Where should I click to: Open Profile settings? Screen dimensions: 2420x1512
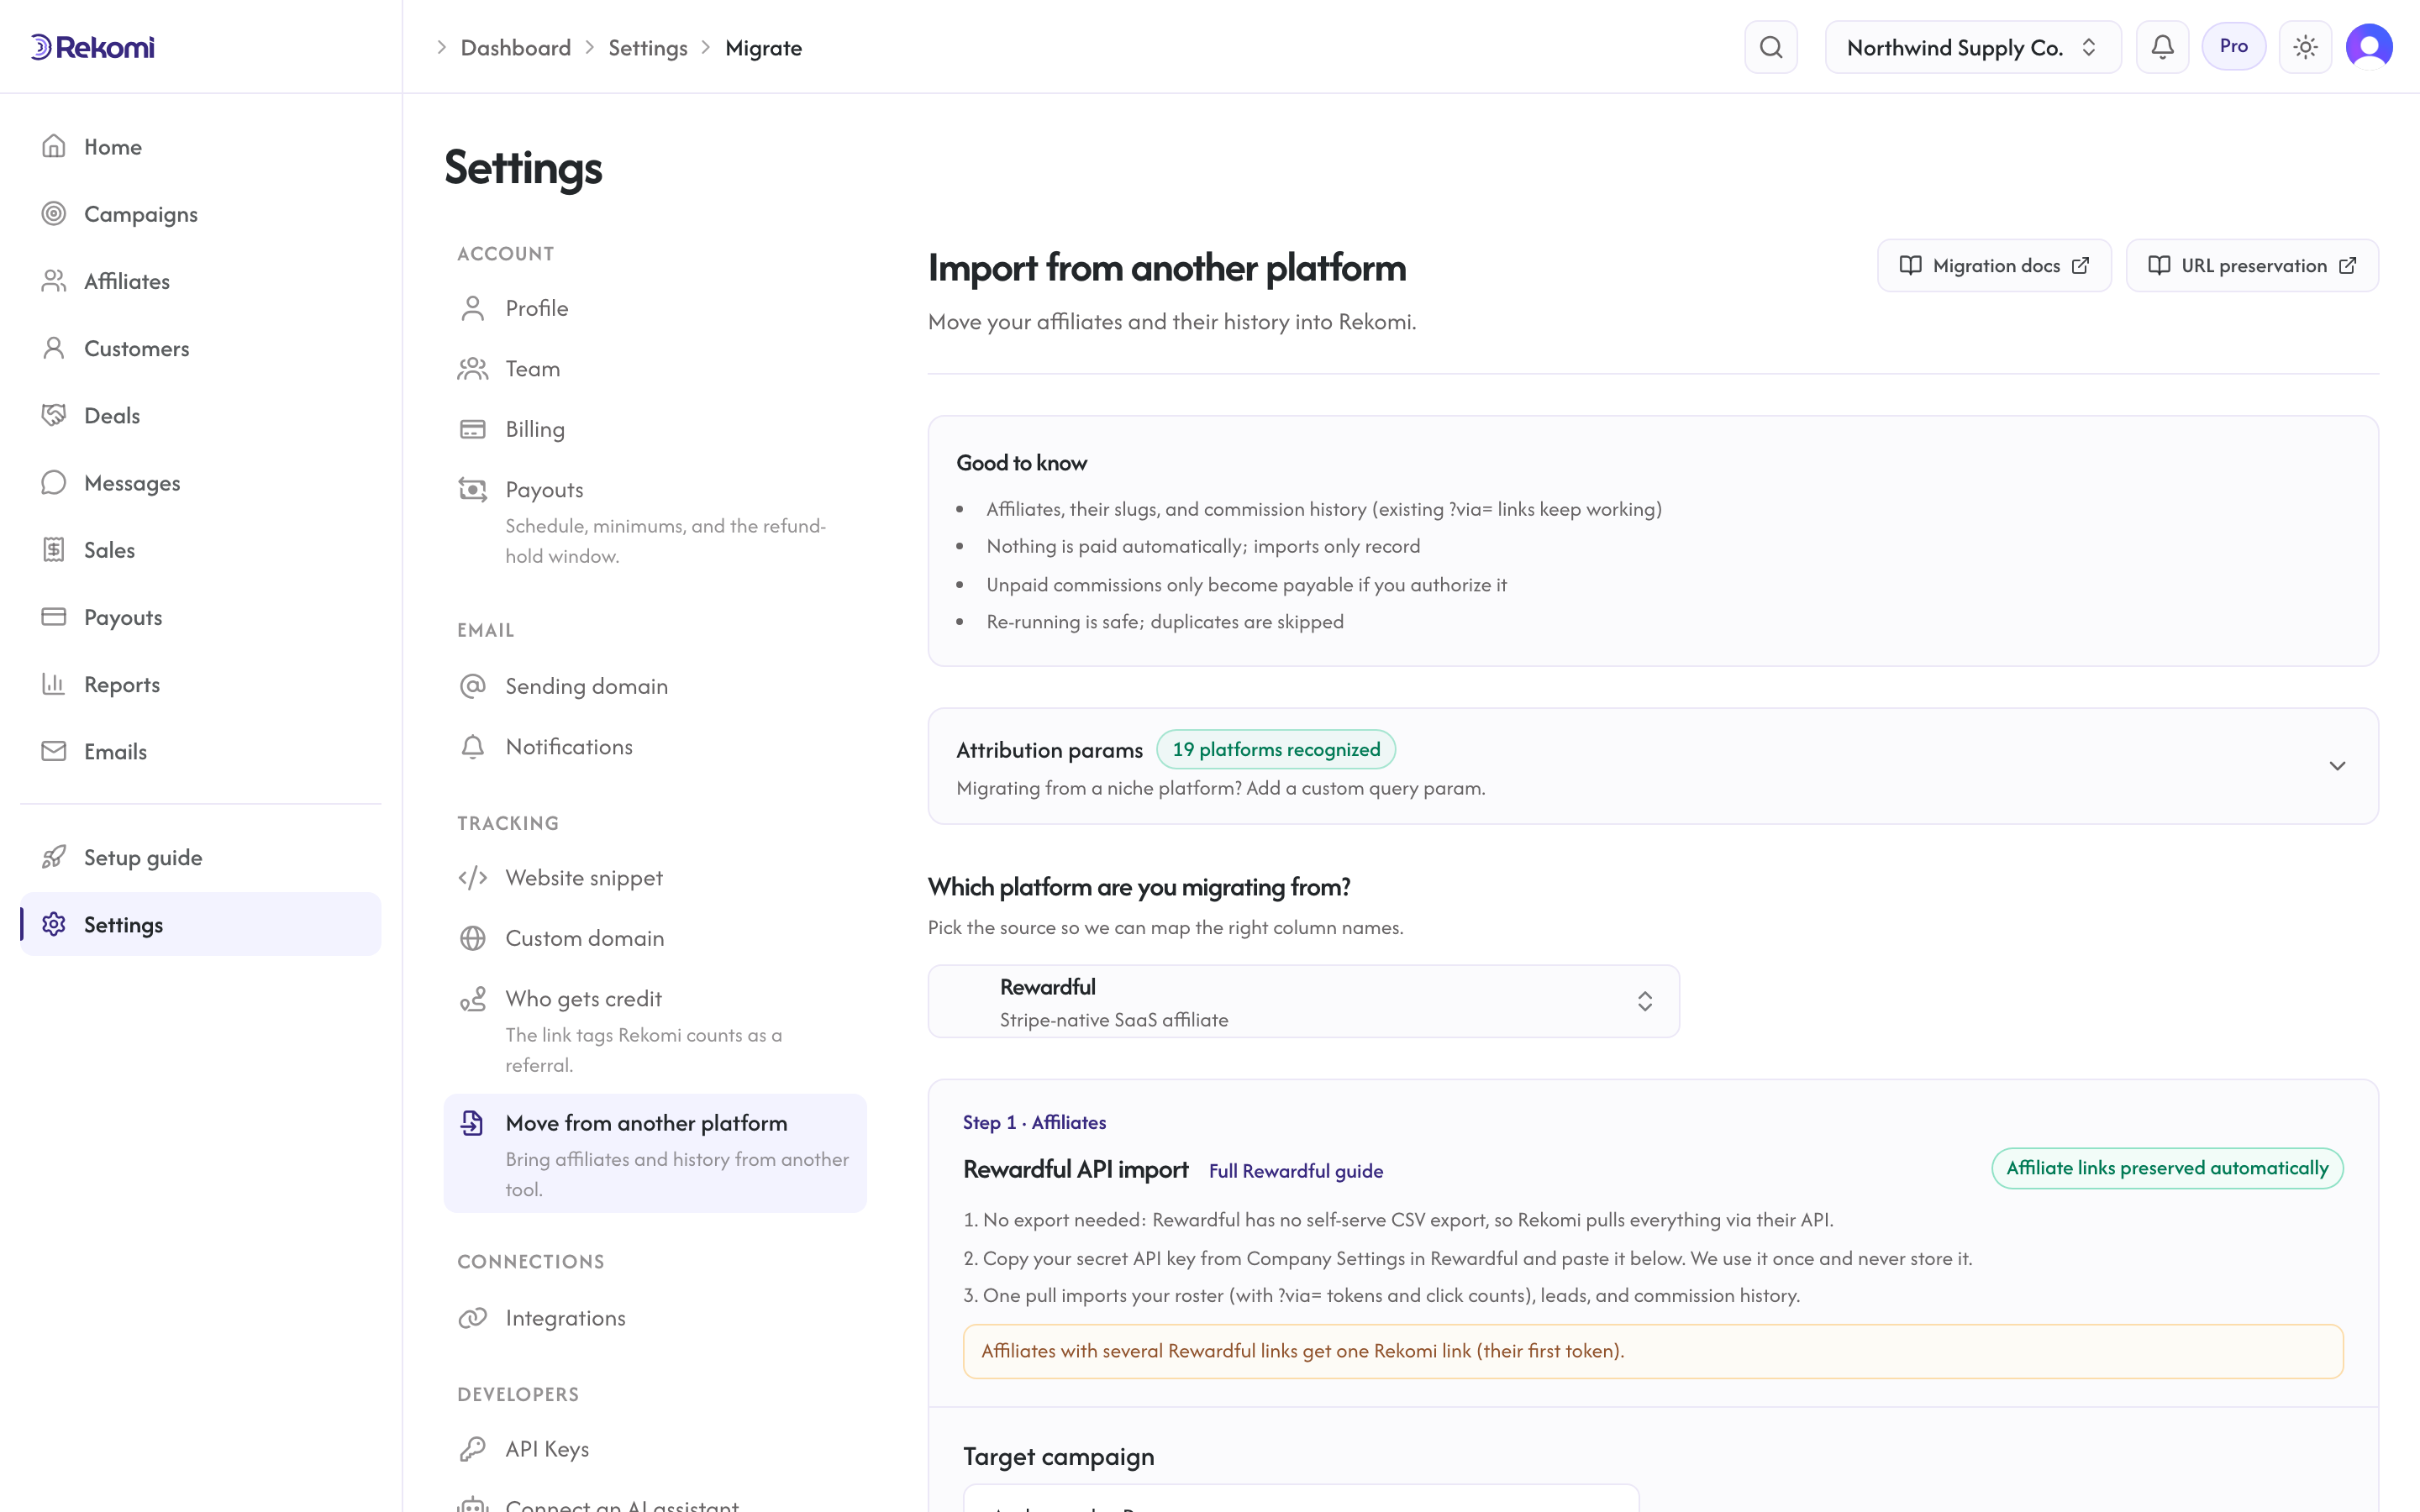coord(655,308)
